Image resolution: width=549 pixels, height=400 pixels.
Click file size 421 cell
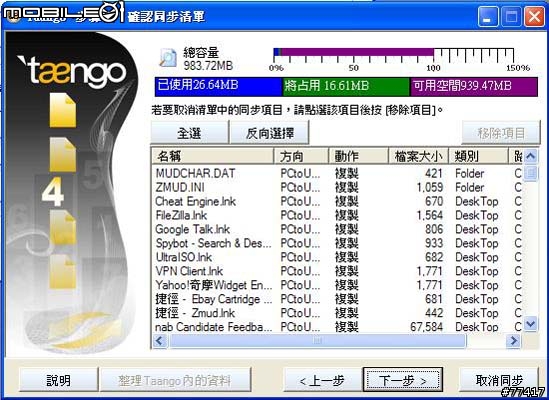(434, 173)
